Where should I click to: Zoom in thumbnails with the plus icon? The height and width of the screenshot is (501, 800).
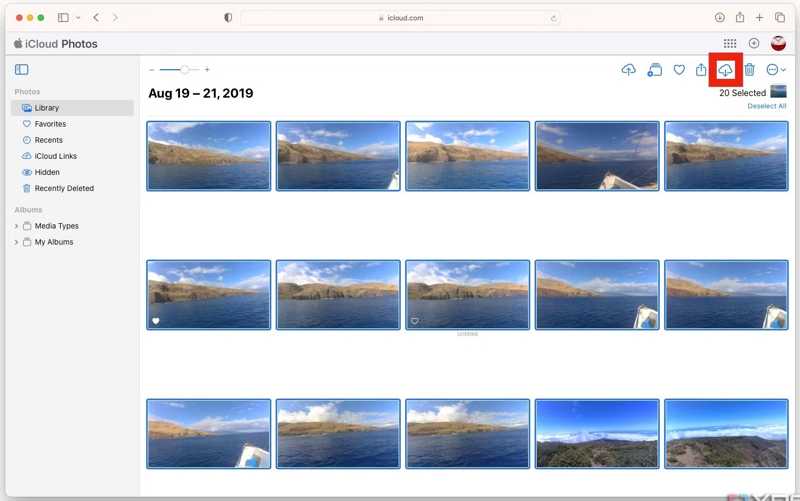click(x=207, y=69)
